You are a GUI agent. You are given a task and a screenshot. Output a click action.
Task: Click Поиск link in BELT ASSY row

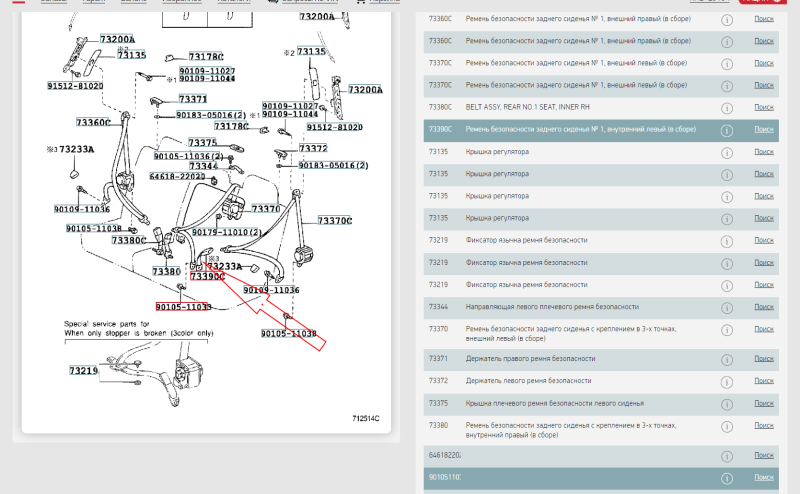pyautogui.click(x=763, y=107)
